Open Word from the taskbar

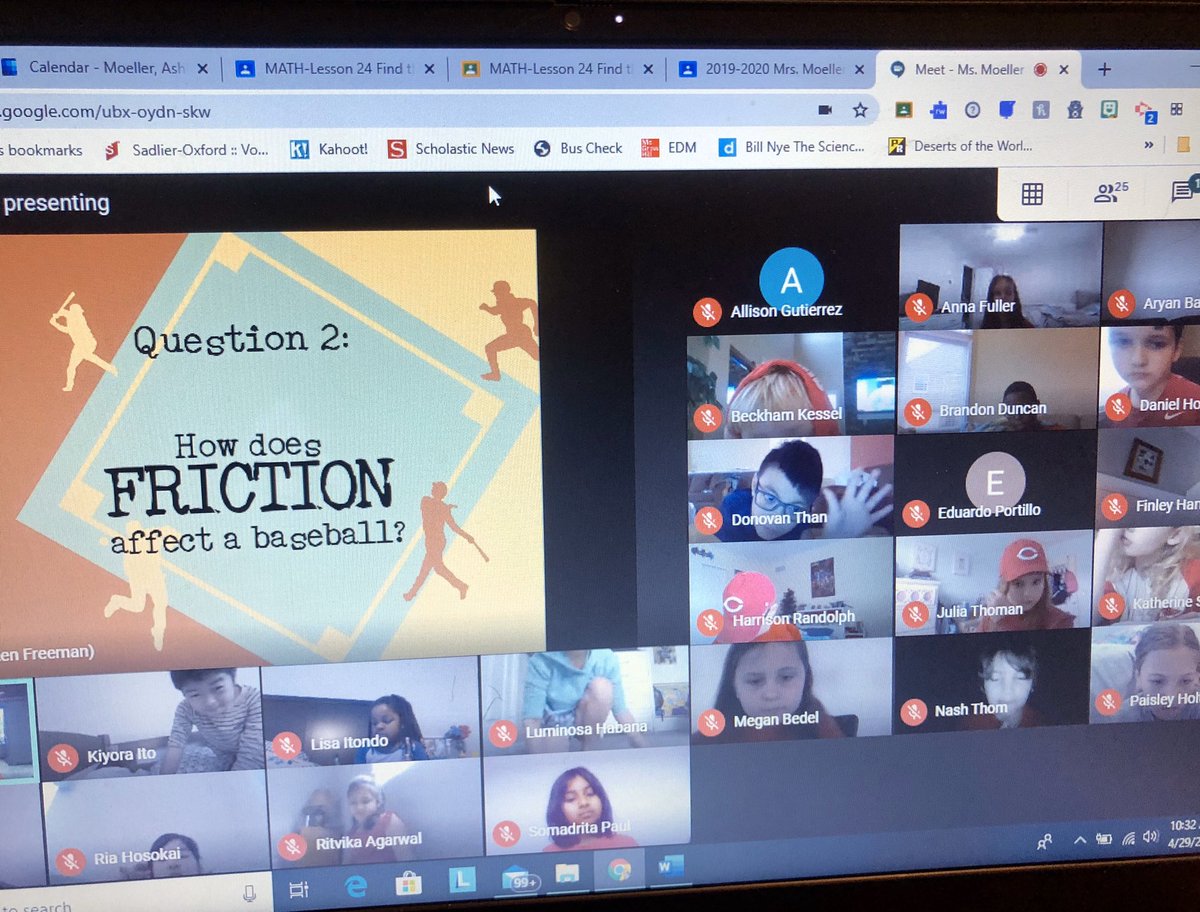point(669,867)
